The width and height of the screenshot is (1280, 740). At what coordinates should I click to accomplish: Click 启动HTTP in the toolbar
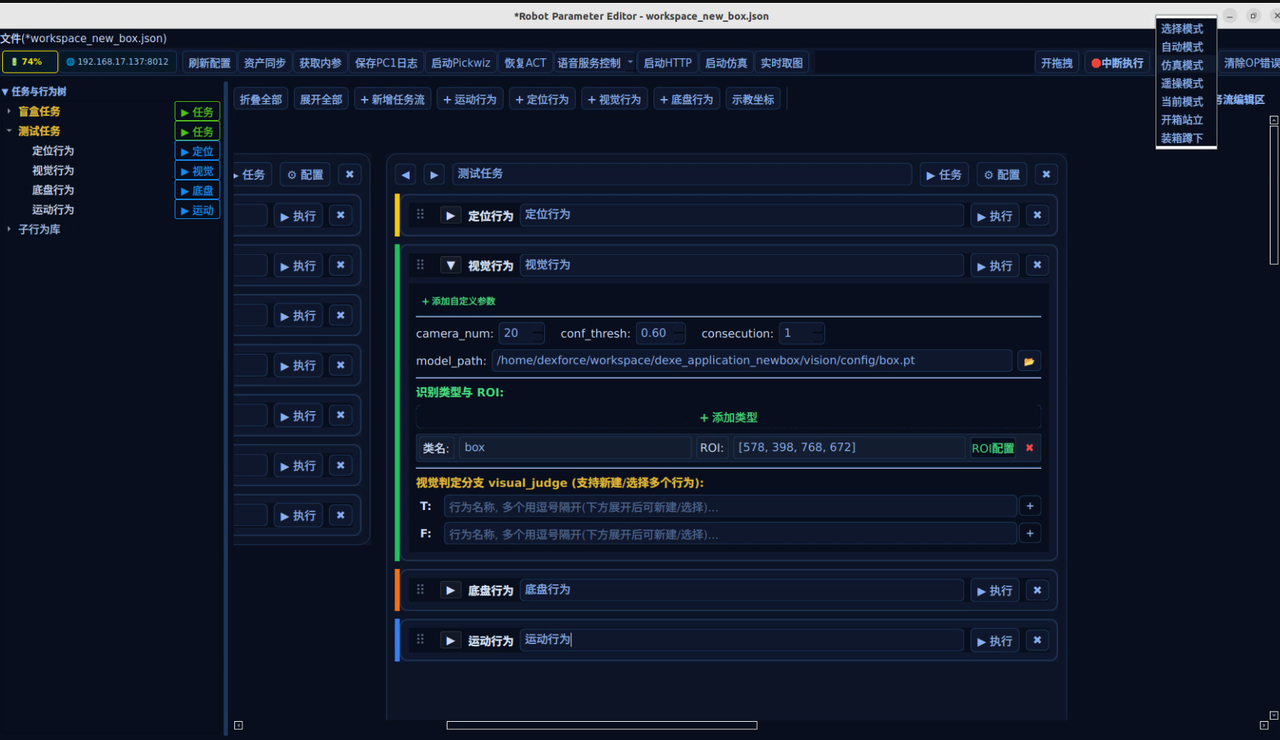[x=667, y=63]
